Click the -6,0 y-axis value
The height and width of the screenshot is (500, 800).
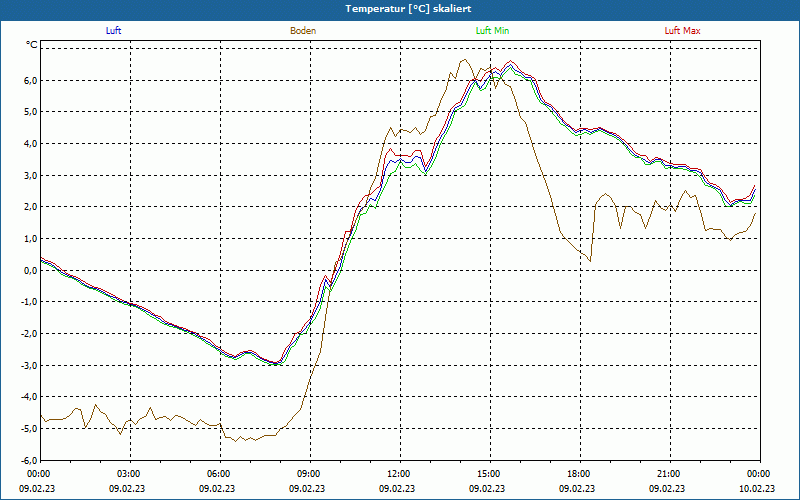click(x=28, y=460)
